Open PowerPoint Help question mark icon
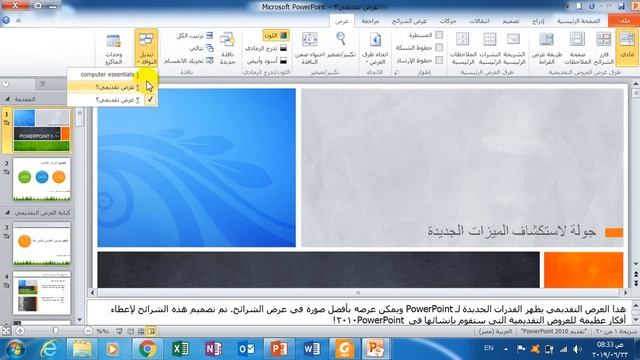This screenshot has width=640, height=360. point(6,20)
